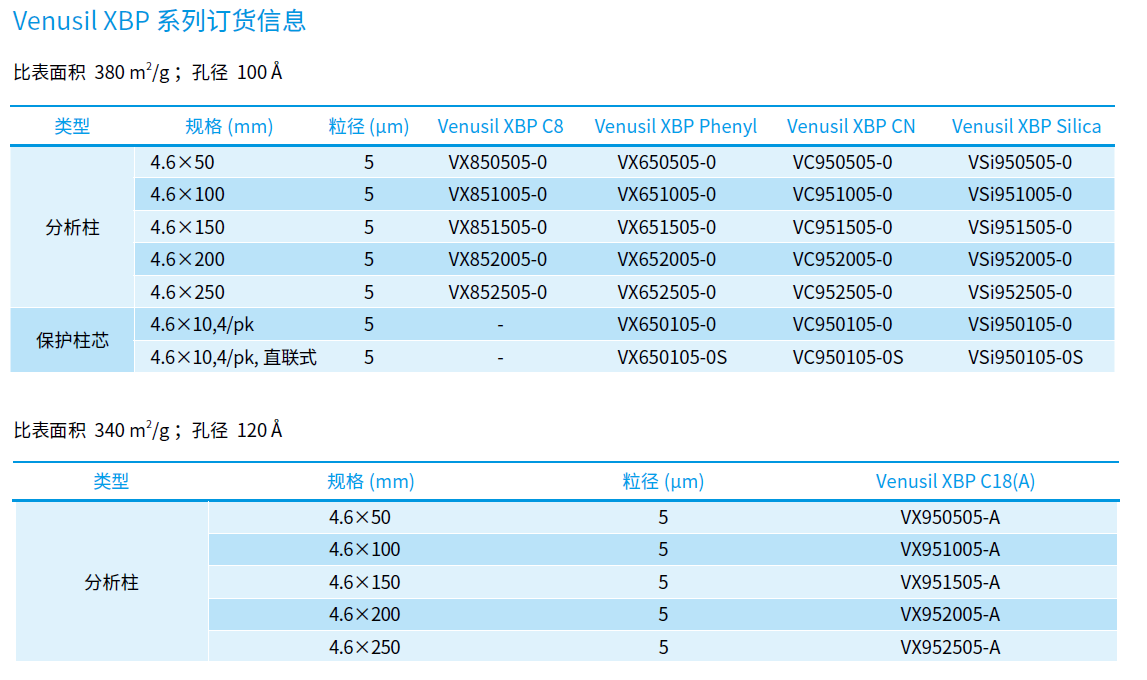Click the '分析柱' label in the C18(A) table

(x=111, y=583)
